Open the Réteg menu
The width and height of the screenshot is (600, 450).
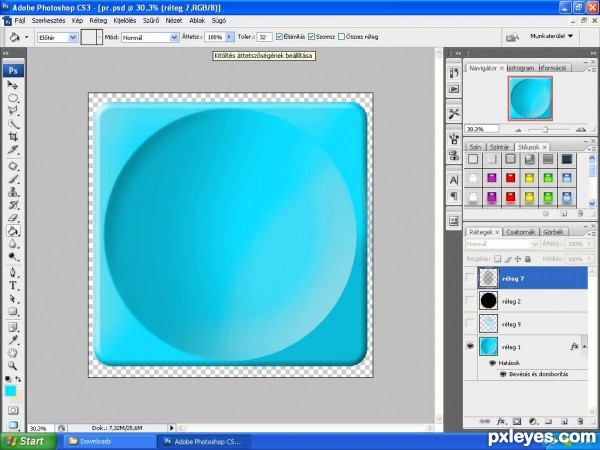[x=98, y=21]
